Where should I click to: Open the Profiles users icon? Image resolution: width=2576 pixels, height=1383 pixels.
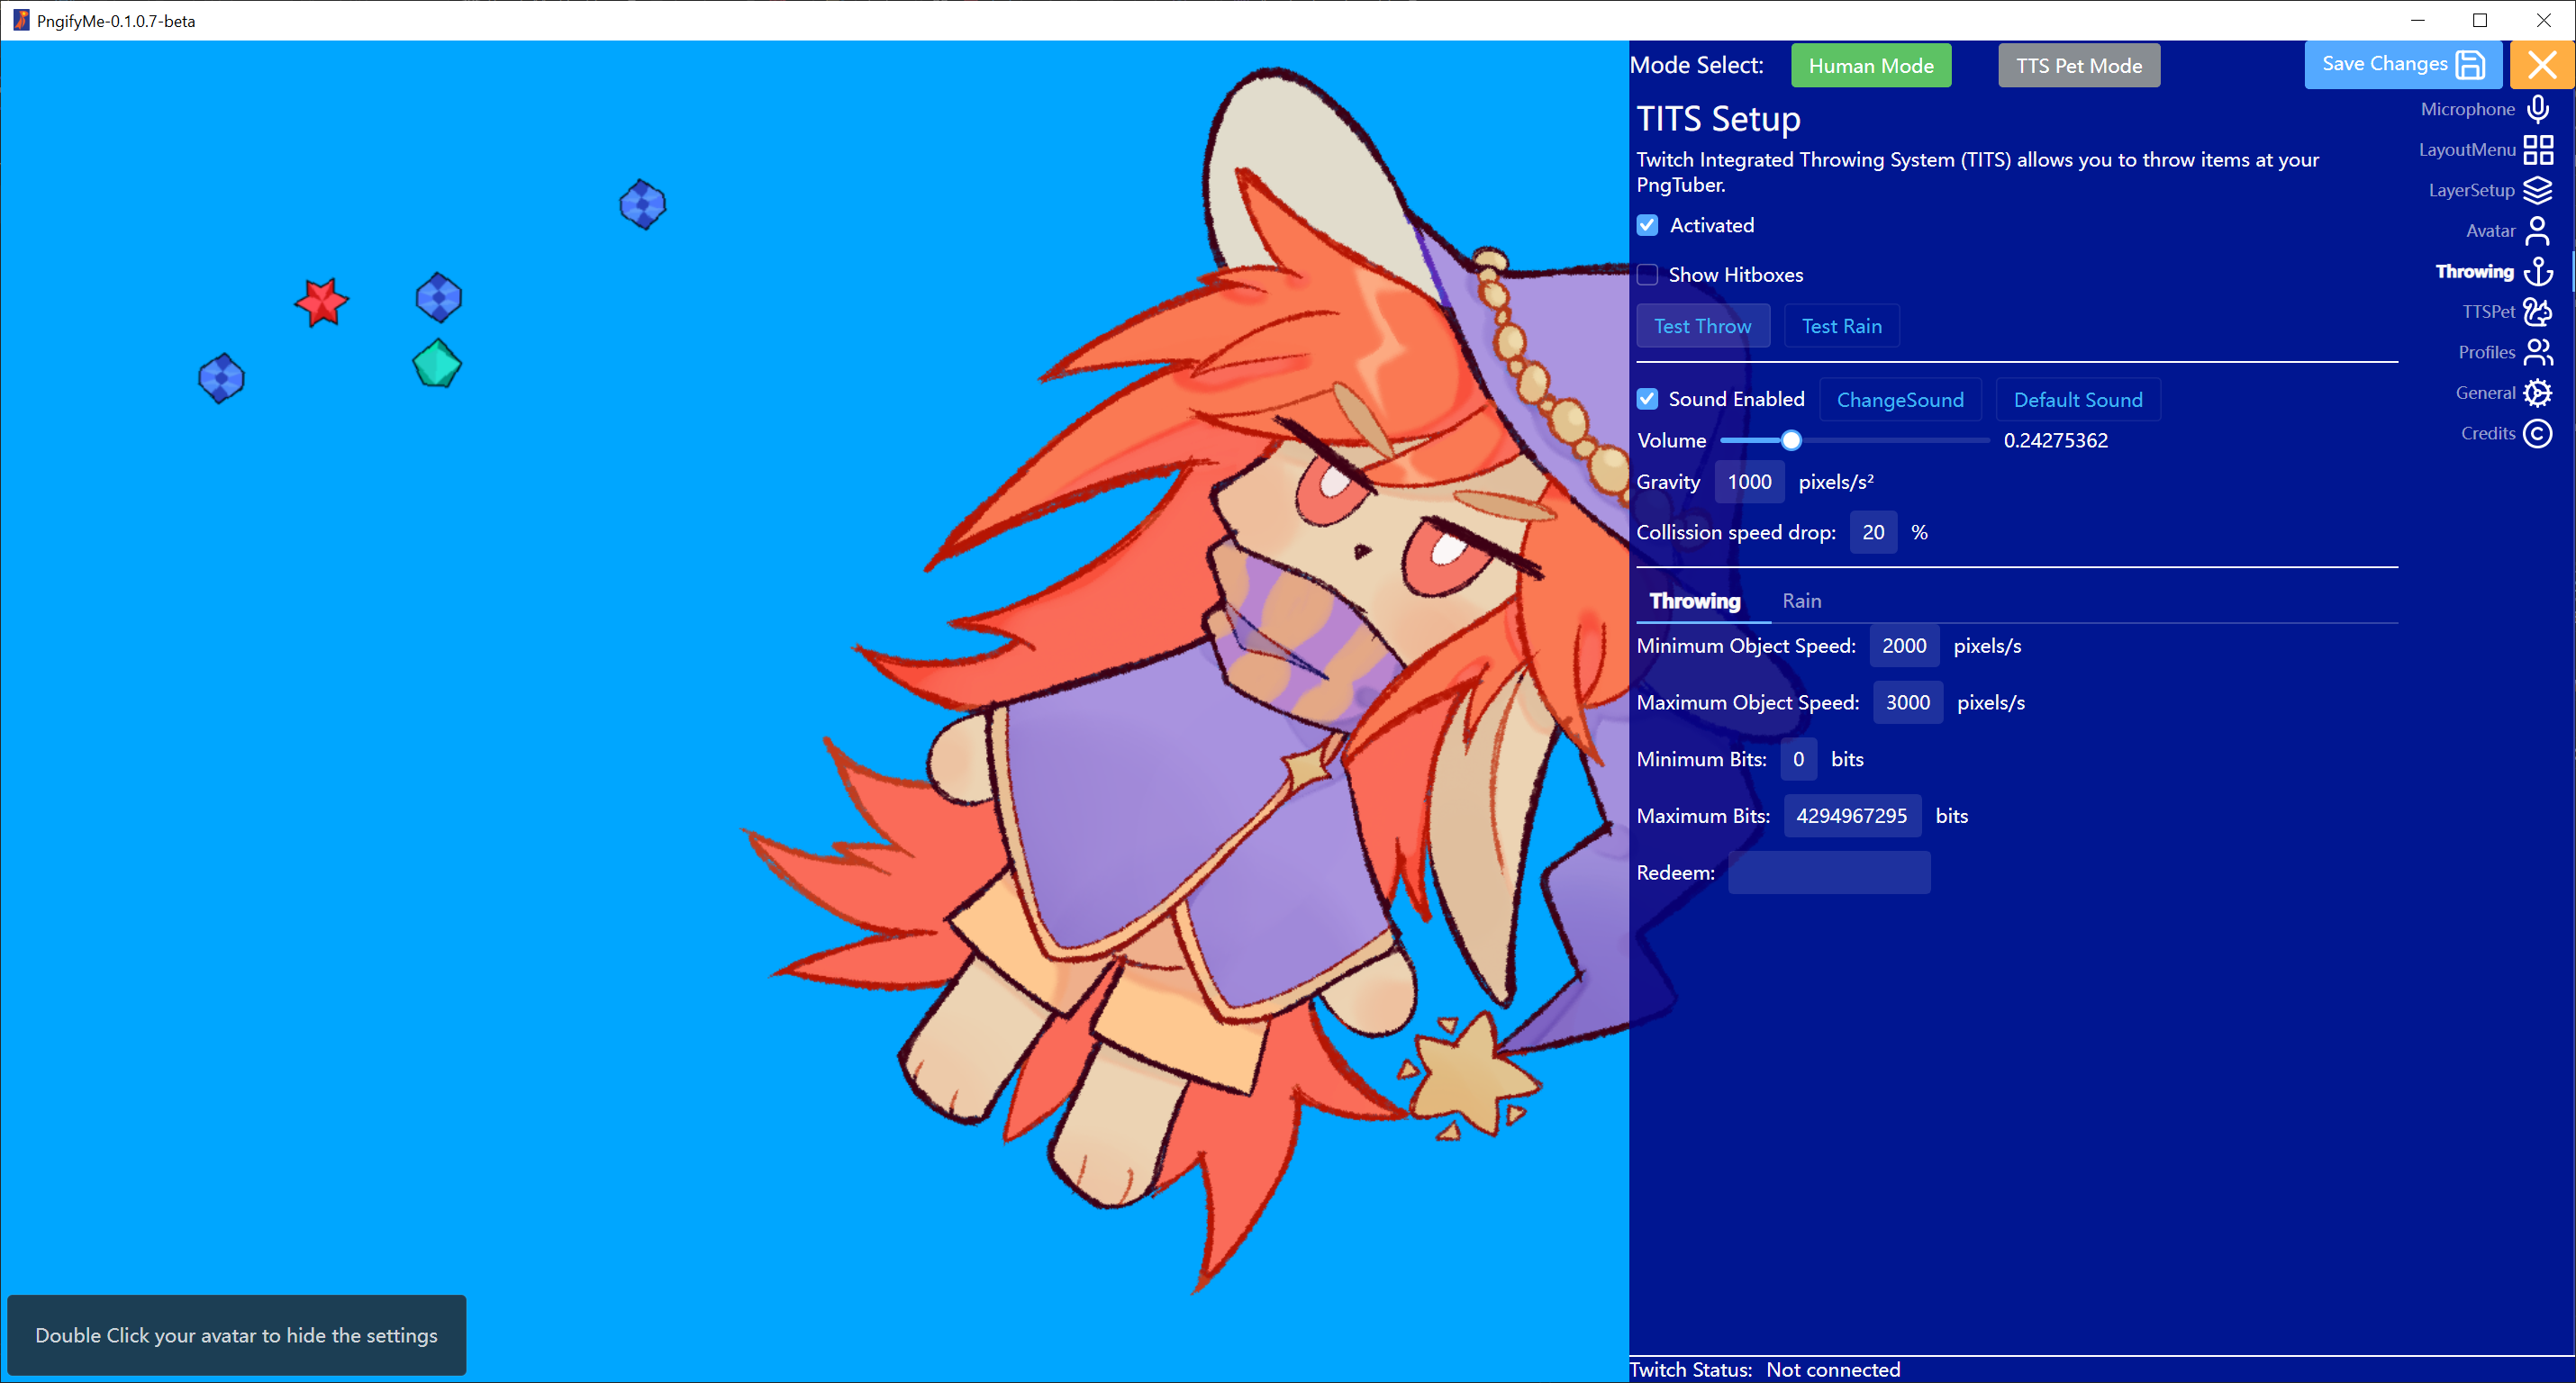pyautogui.click(x=2537, y=352)
